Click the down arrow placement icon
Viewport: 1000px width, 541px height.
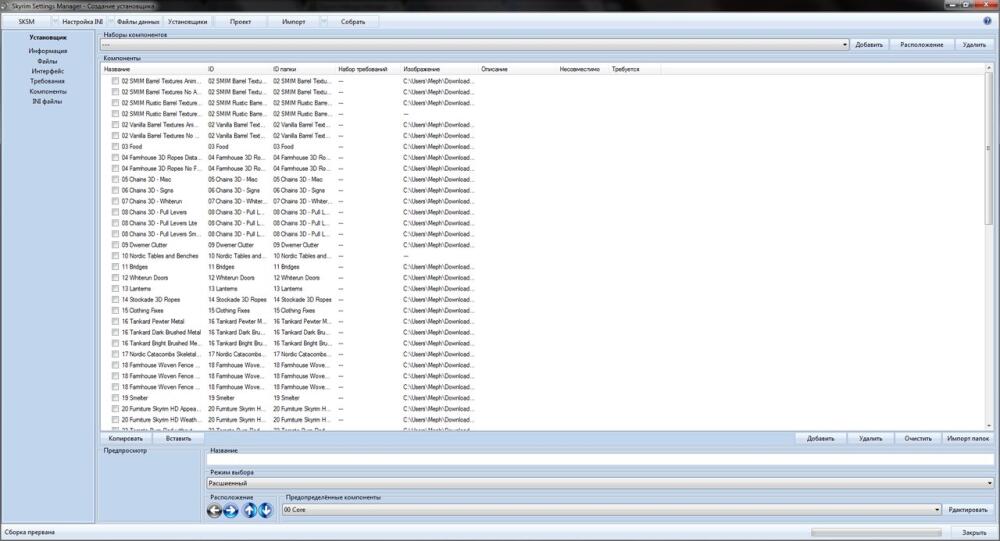click(x=265, y=510)
